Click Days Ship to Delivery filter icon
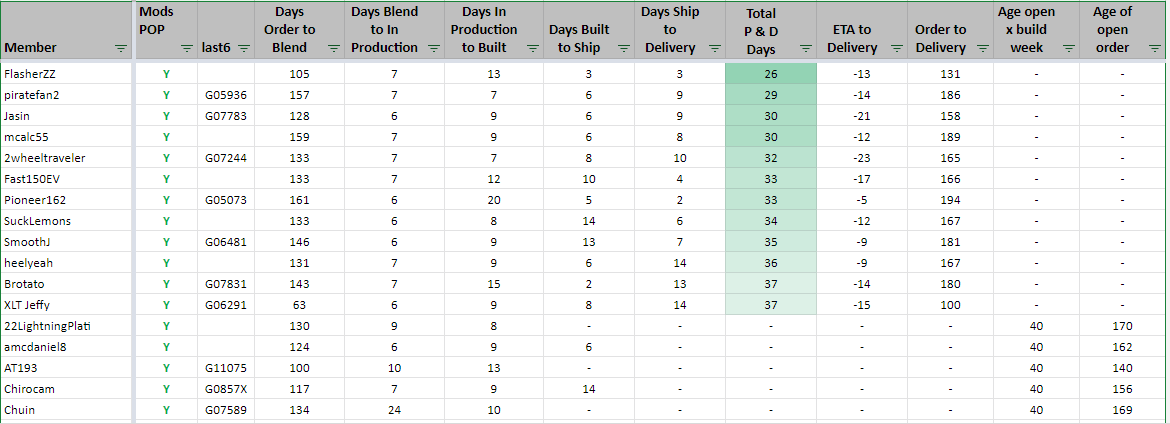Screen dimensions: 1170x424 [712, 48]
